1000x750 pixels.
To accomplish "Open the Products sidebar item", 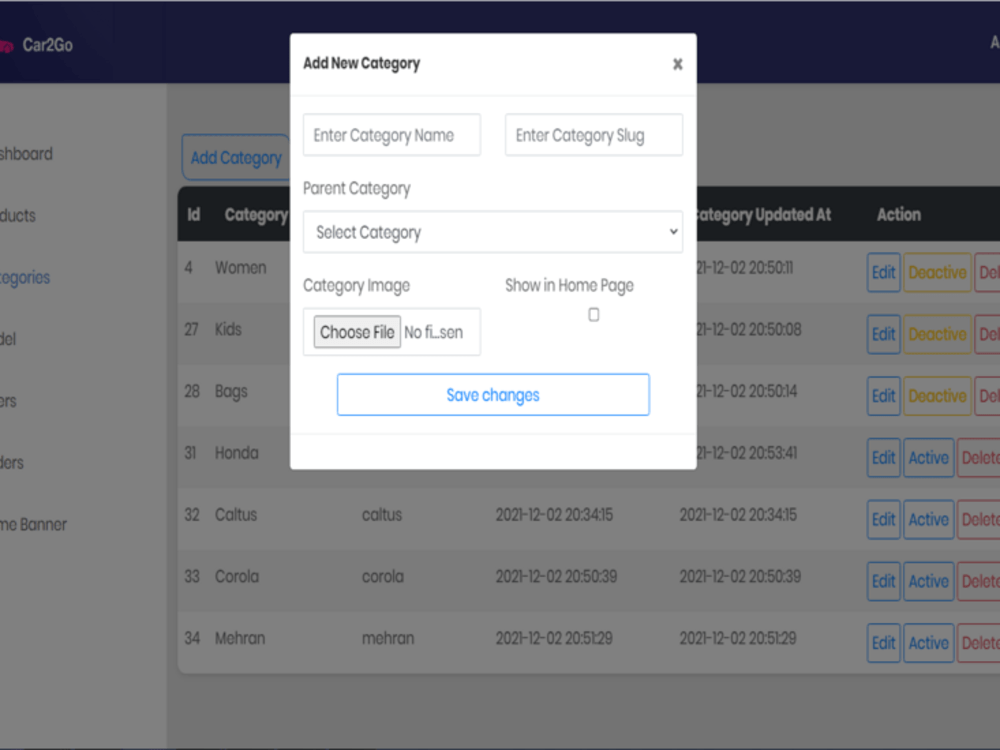I will point(22,216).
